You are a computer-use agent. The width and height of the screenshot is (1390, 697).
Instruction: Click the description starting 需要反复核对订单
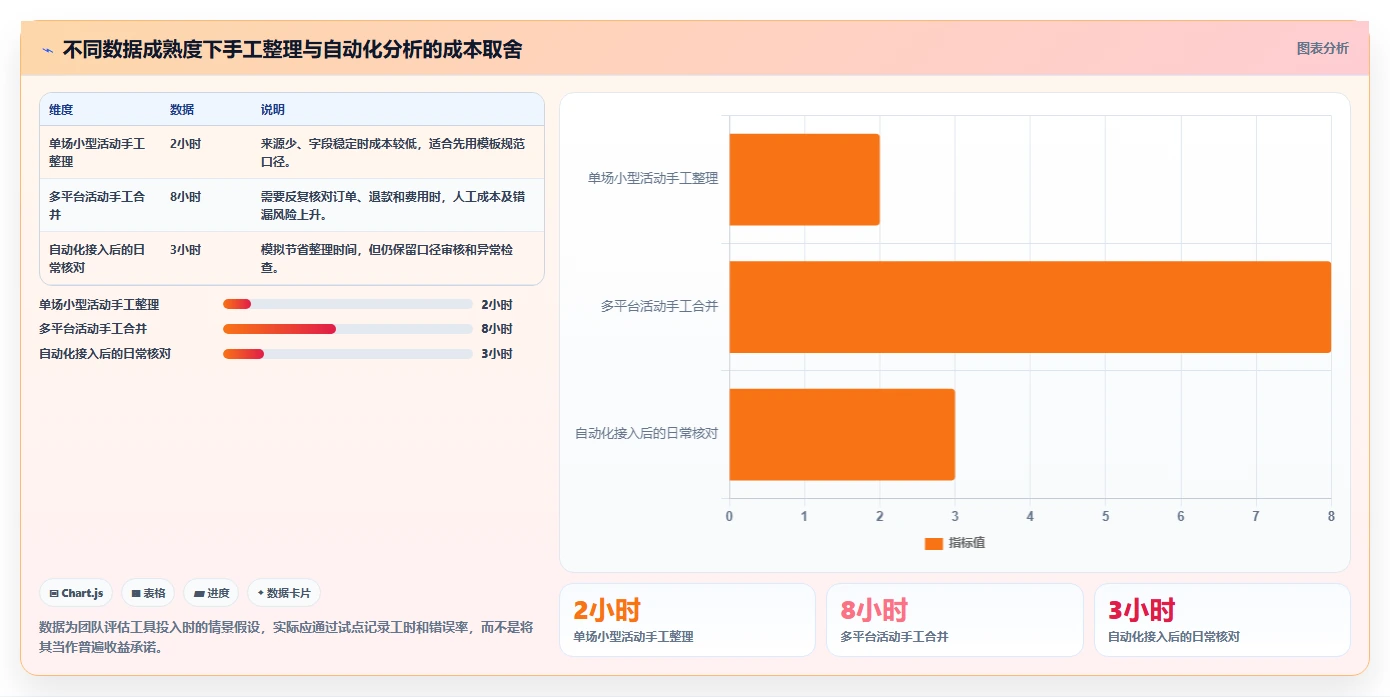[x=393, y=205]
